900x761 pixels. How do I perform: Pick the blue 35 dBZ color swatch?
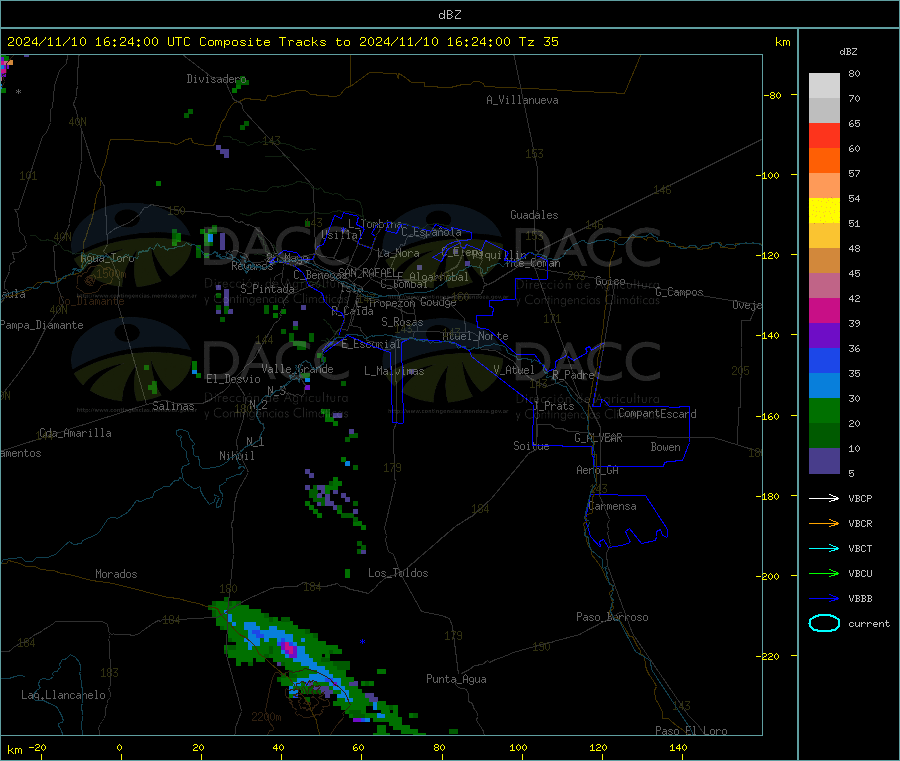824,360
